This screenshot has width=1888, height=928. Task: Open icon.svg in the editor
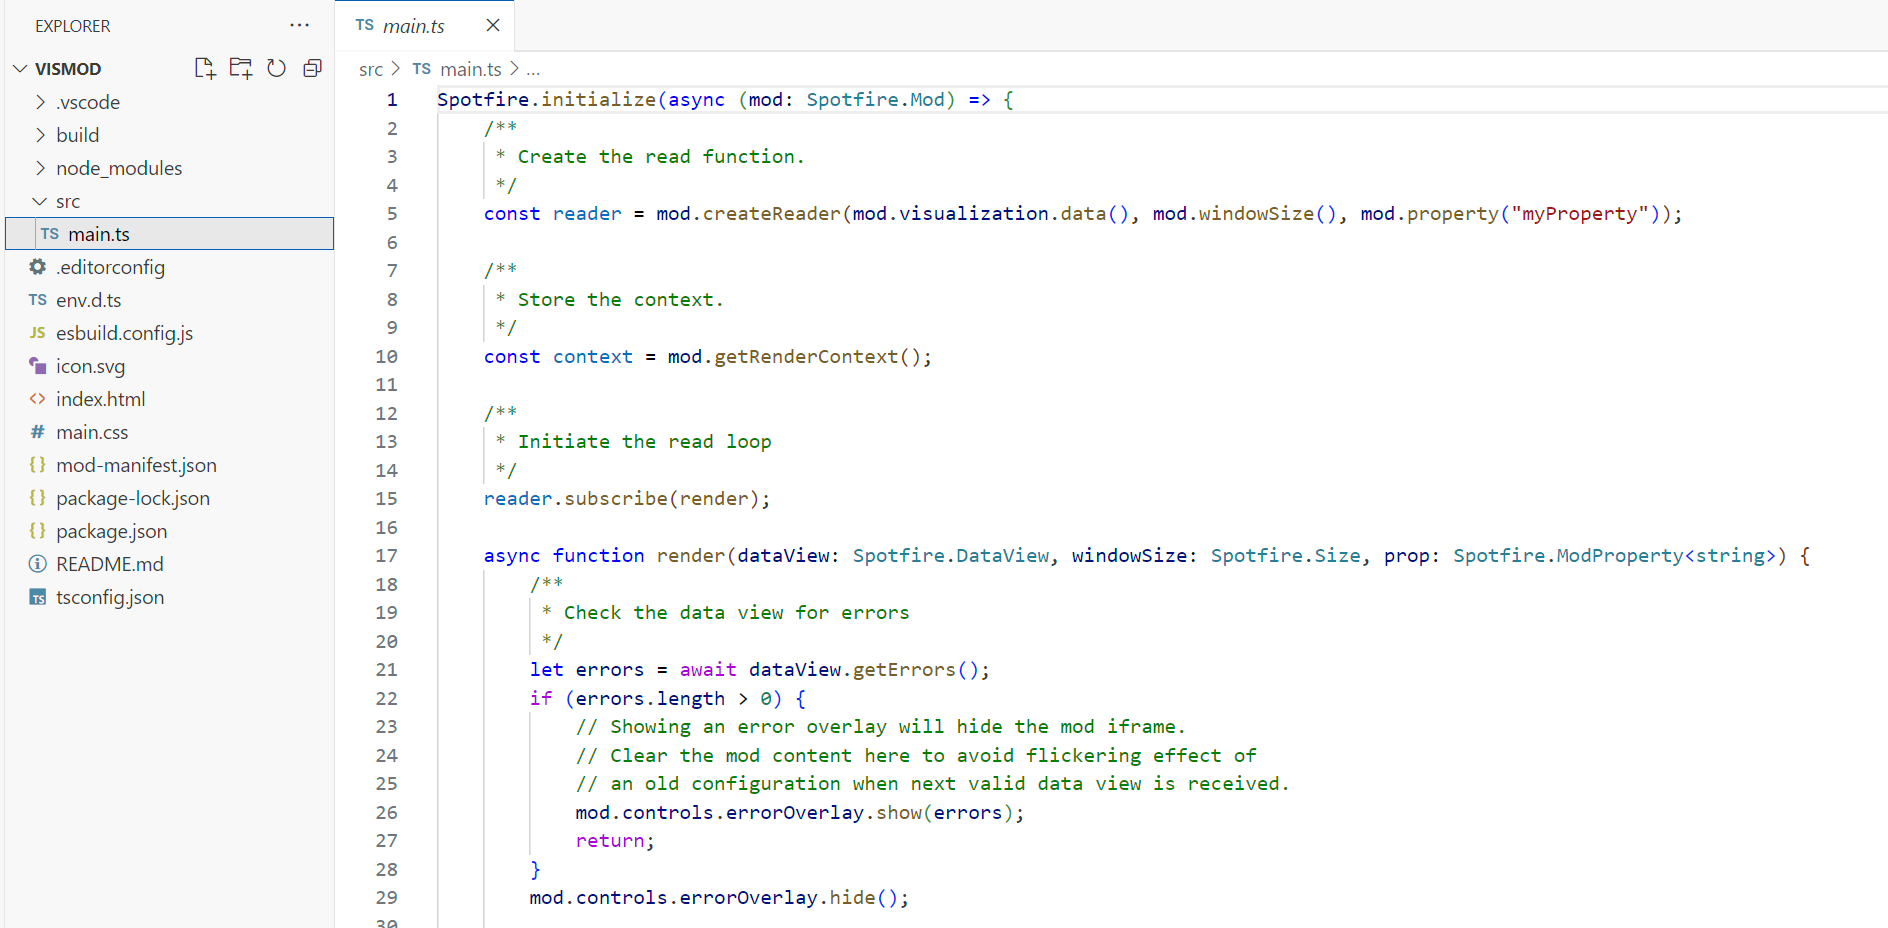pyautogui.click(x=170, y=366)
